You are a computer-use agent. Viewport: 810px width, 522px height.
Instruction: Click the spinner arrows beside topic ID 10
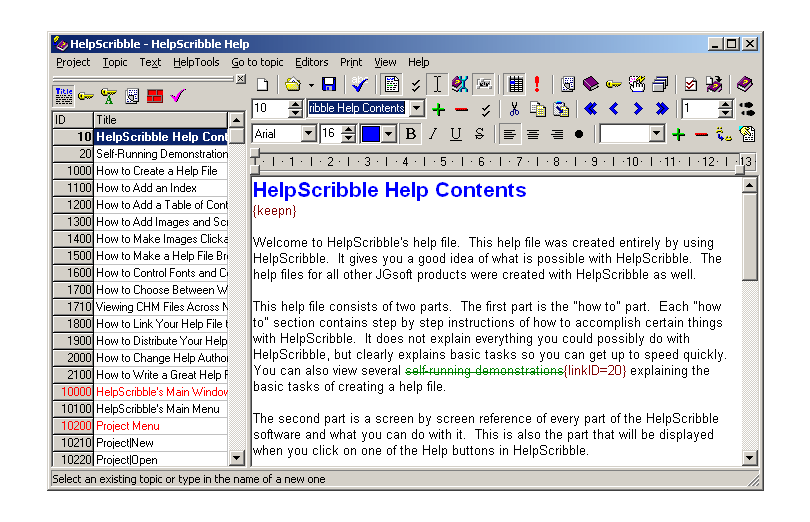tap(295, 109)
